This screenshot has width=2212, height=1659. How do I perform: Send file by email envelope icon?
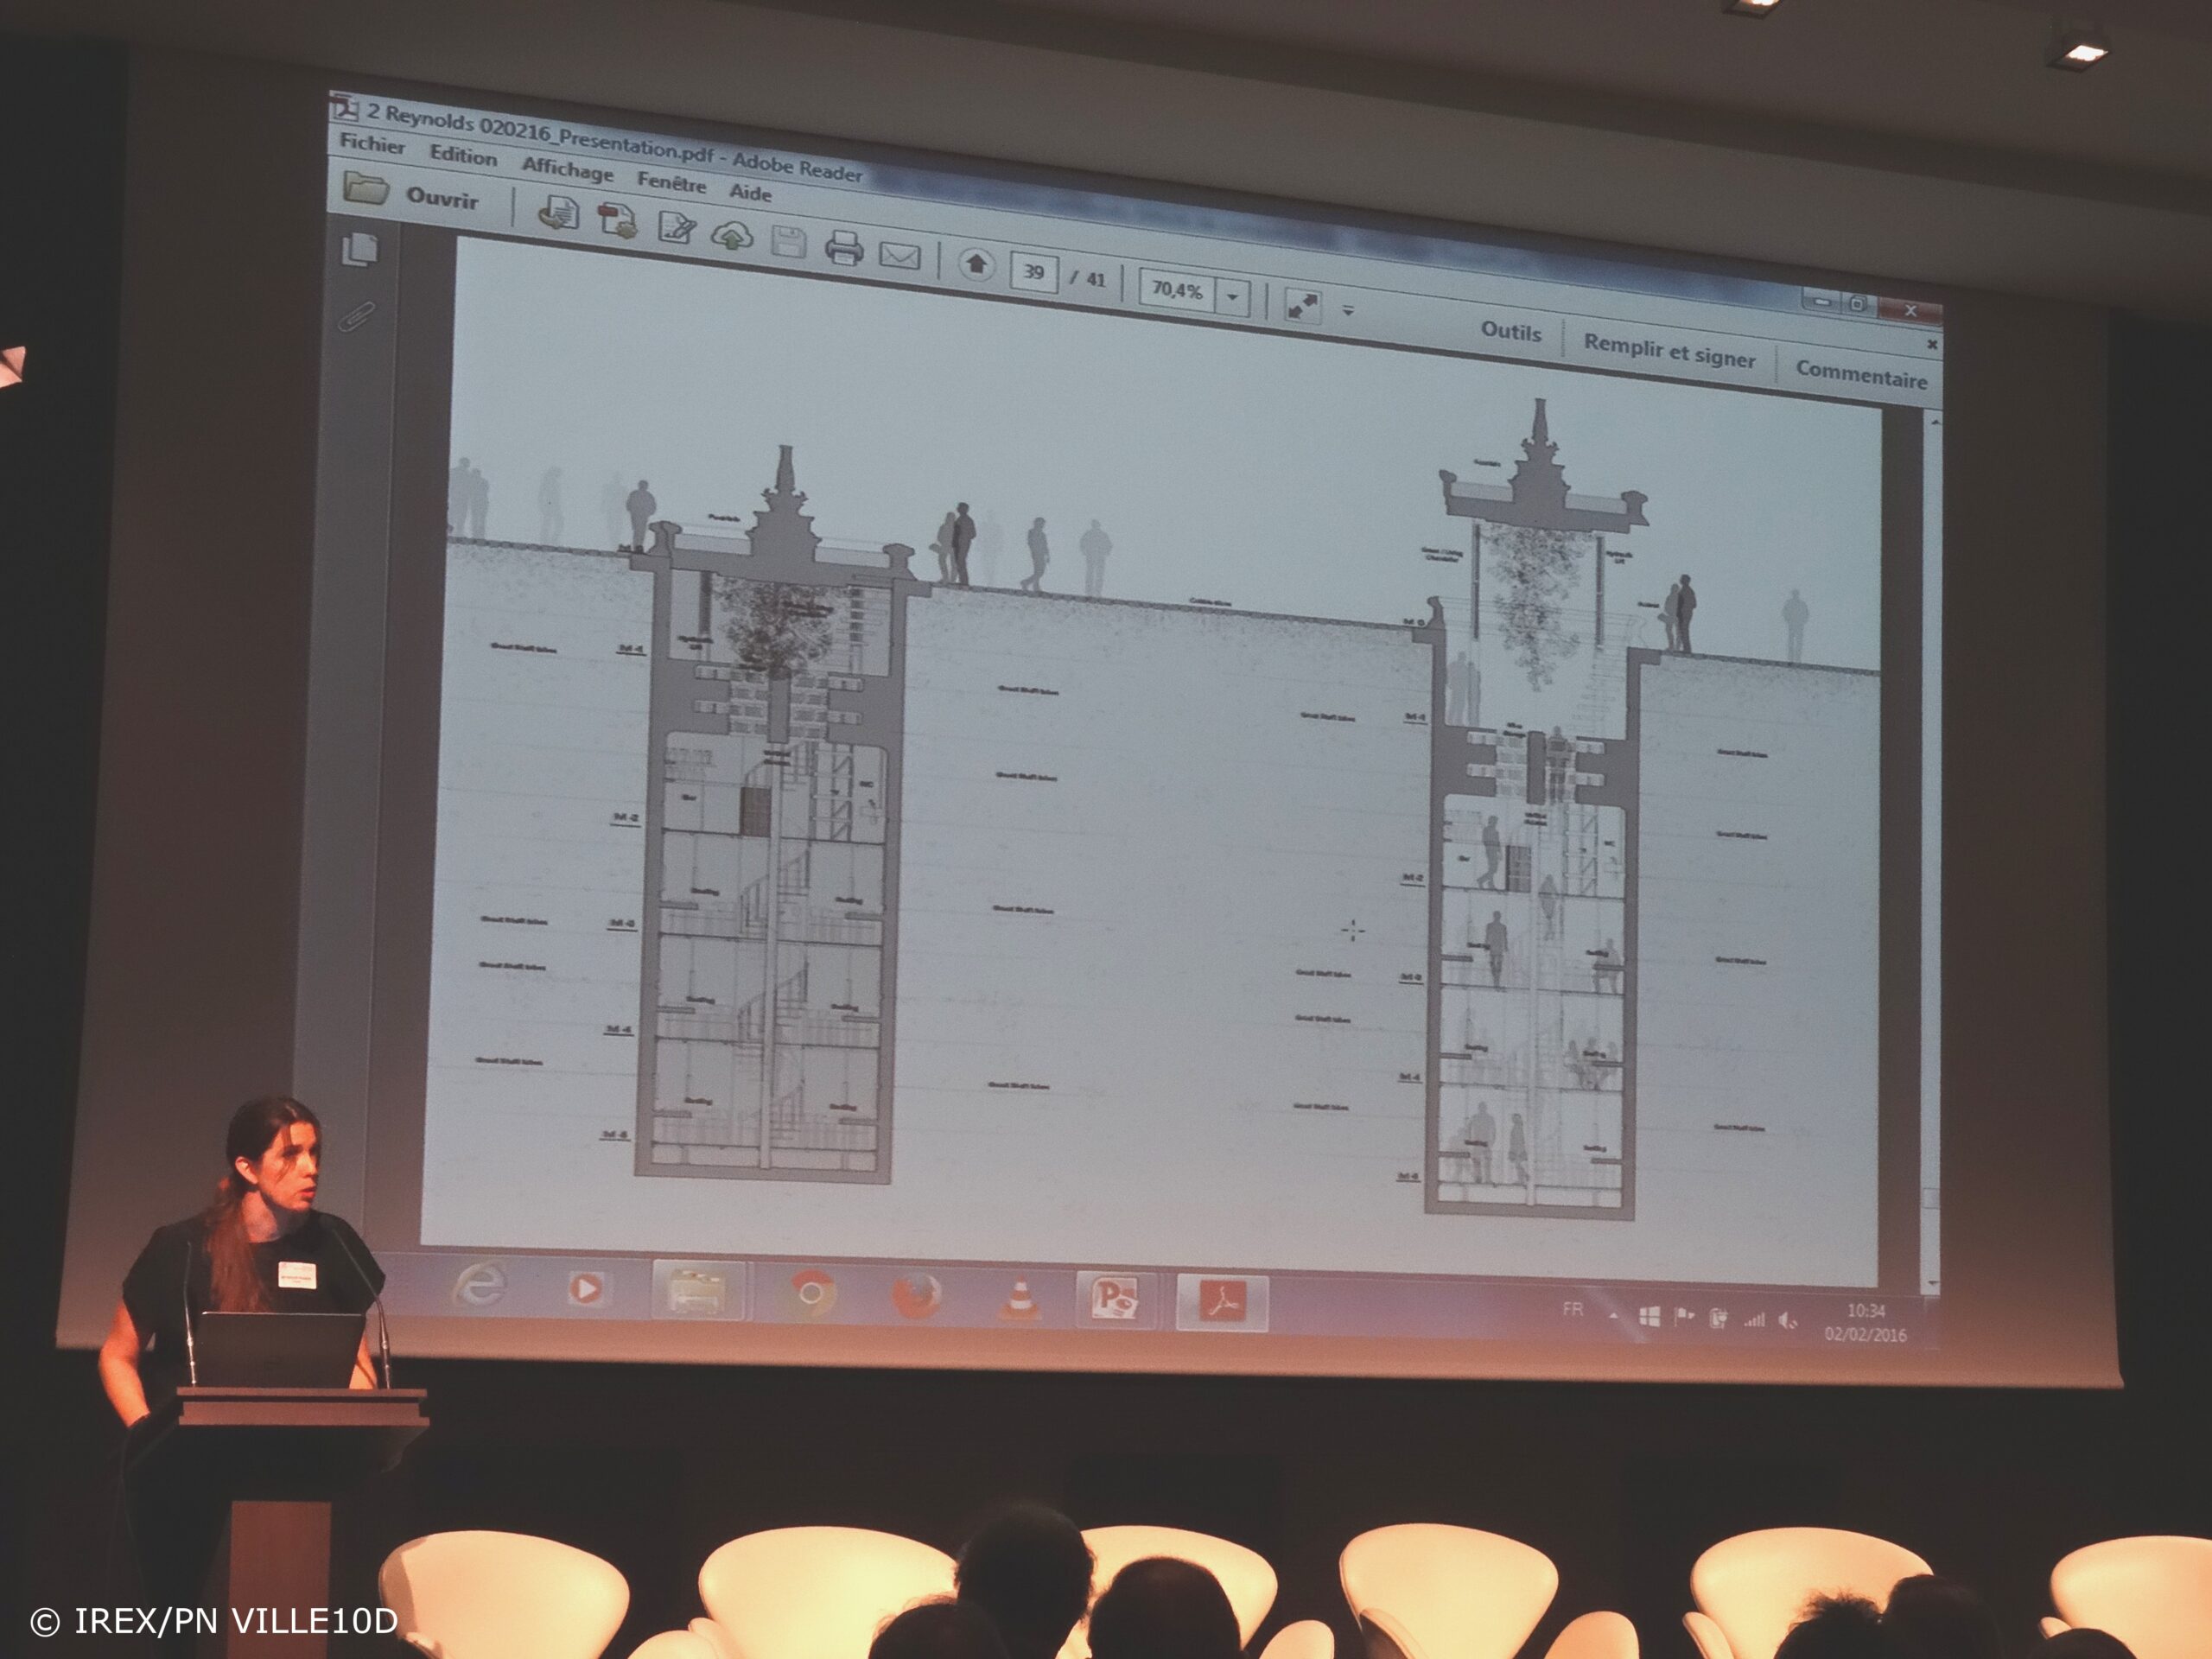click(899, 257)
